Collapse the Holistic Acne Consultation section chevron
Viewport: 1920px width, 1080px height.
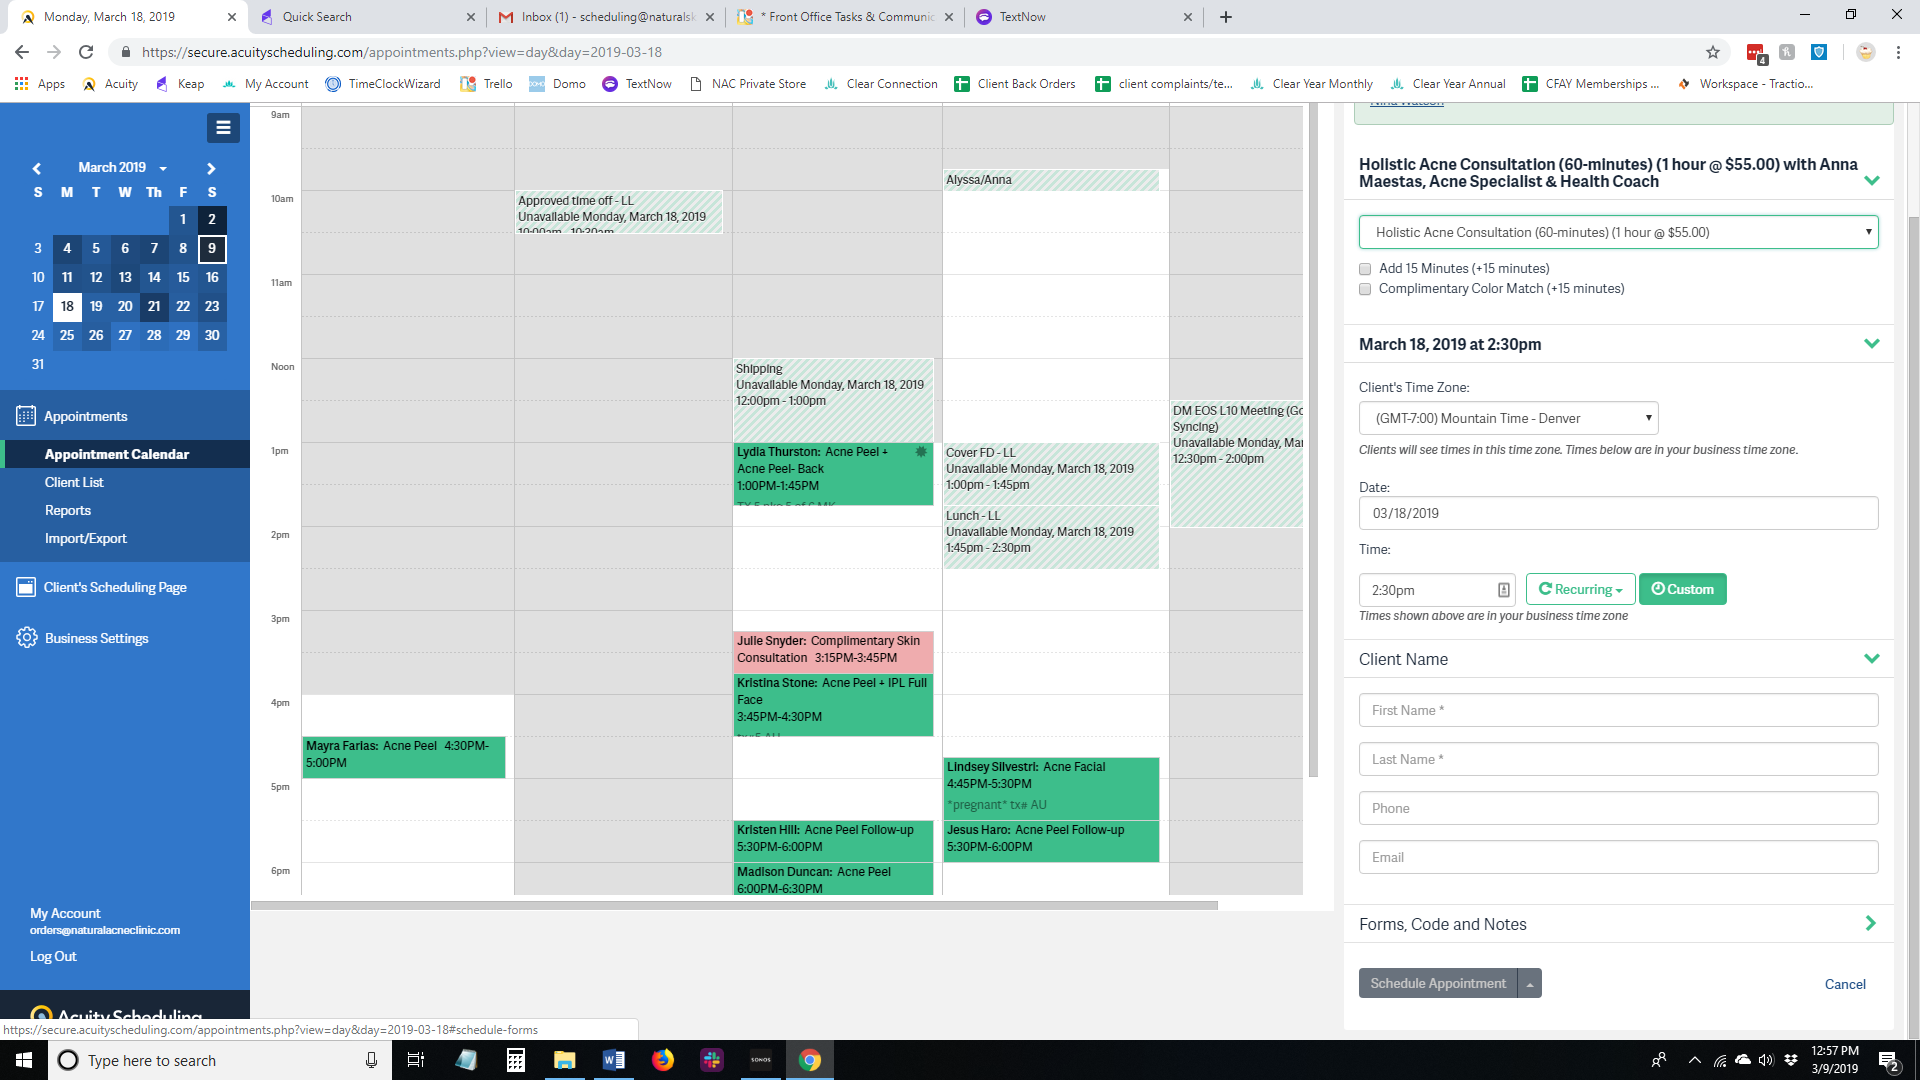tap(1872, 181)
